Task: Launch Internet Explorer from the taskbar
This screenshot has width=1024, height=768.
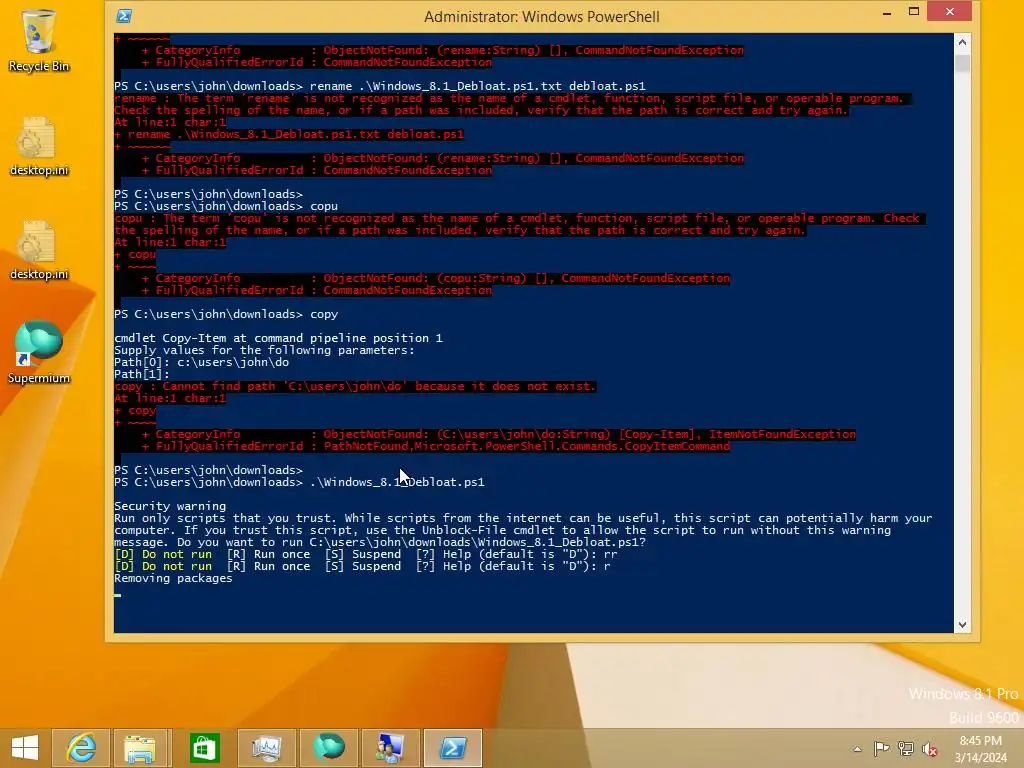Action: click(81, 748)
